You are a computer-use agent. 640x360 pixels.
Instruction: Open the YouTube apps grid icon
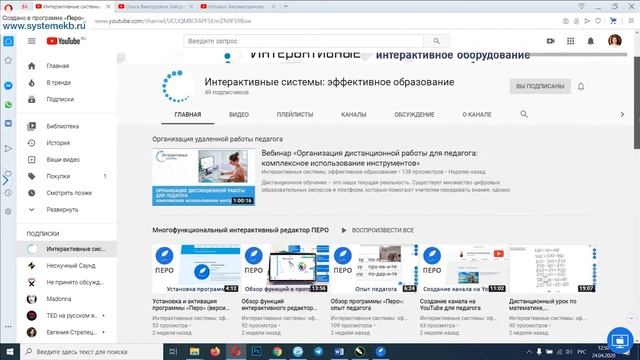pyautogui.click(x=571, y=41)
